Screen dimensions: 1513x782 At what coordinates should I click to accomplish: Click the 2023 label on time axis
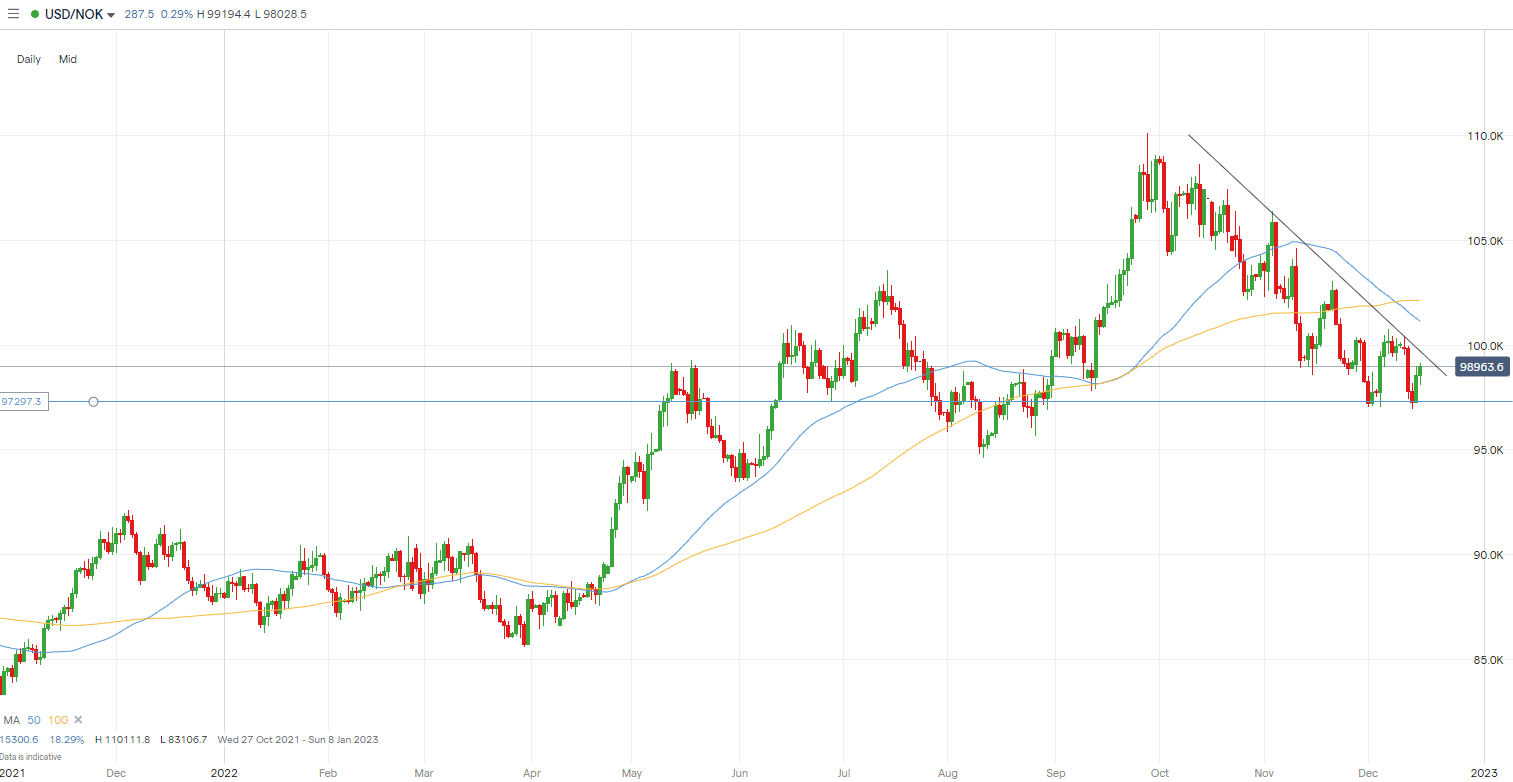point(1483,772)
